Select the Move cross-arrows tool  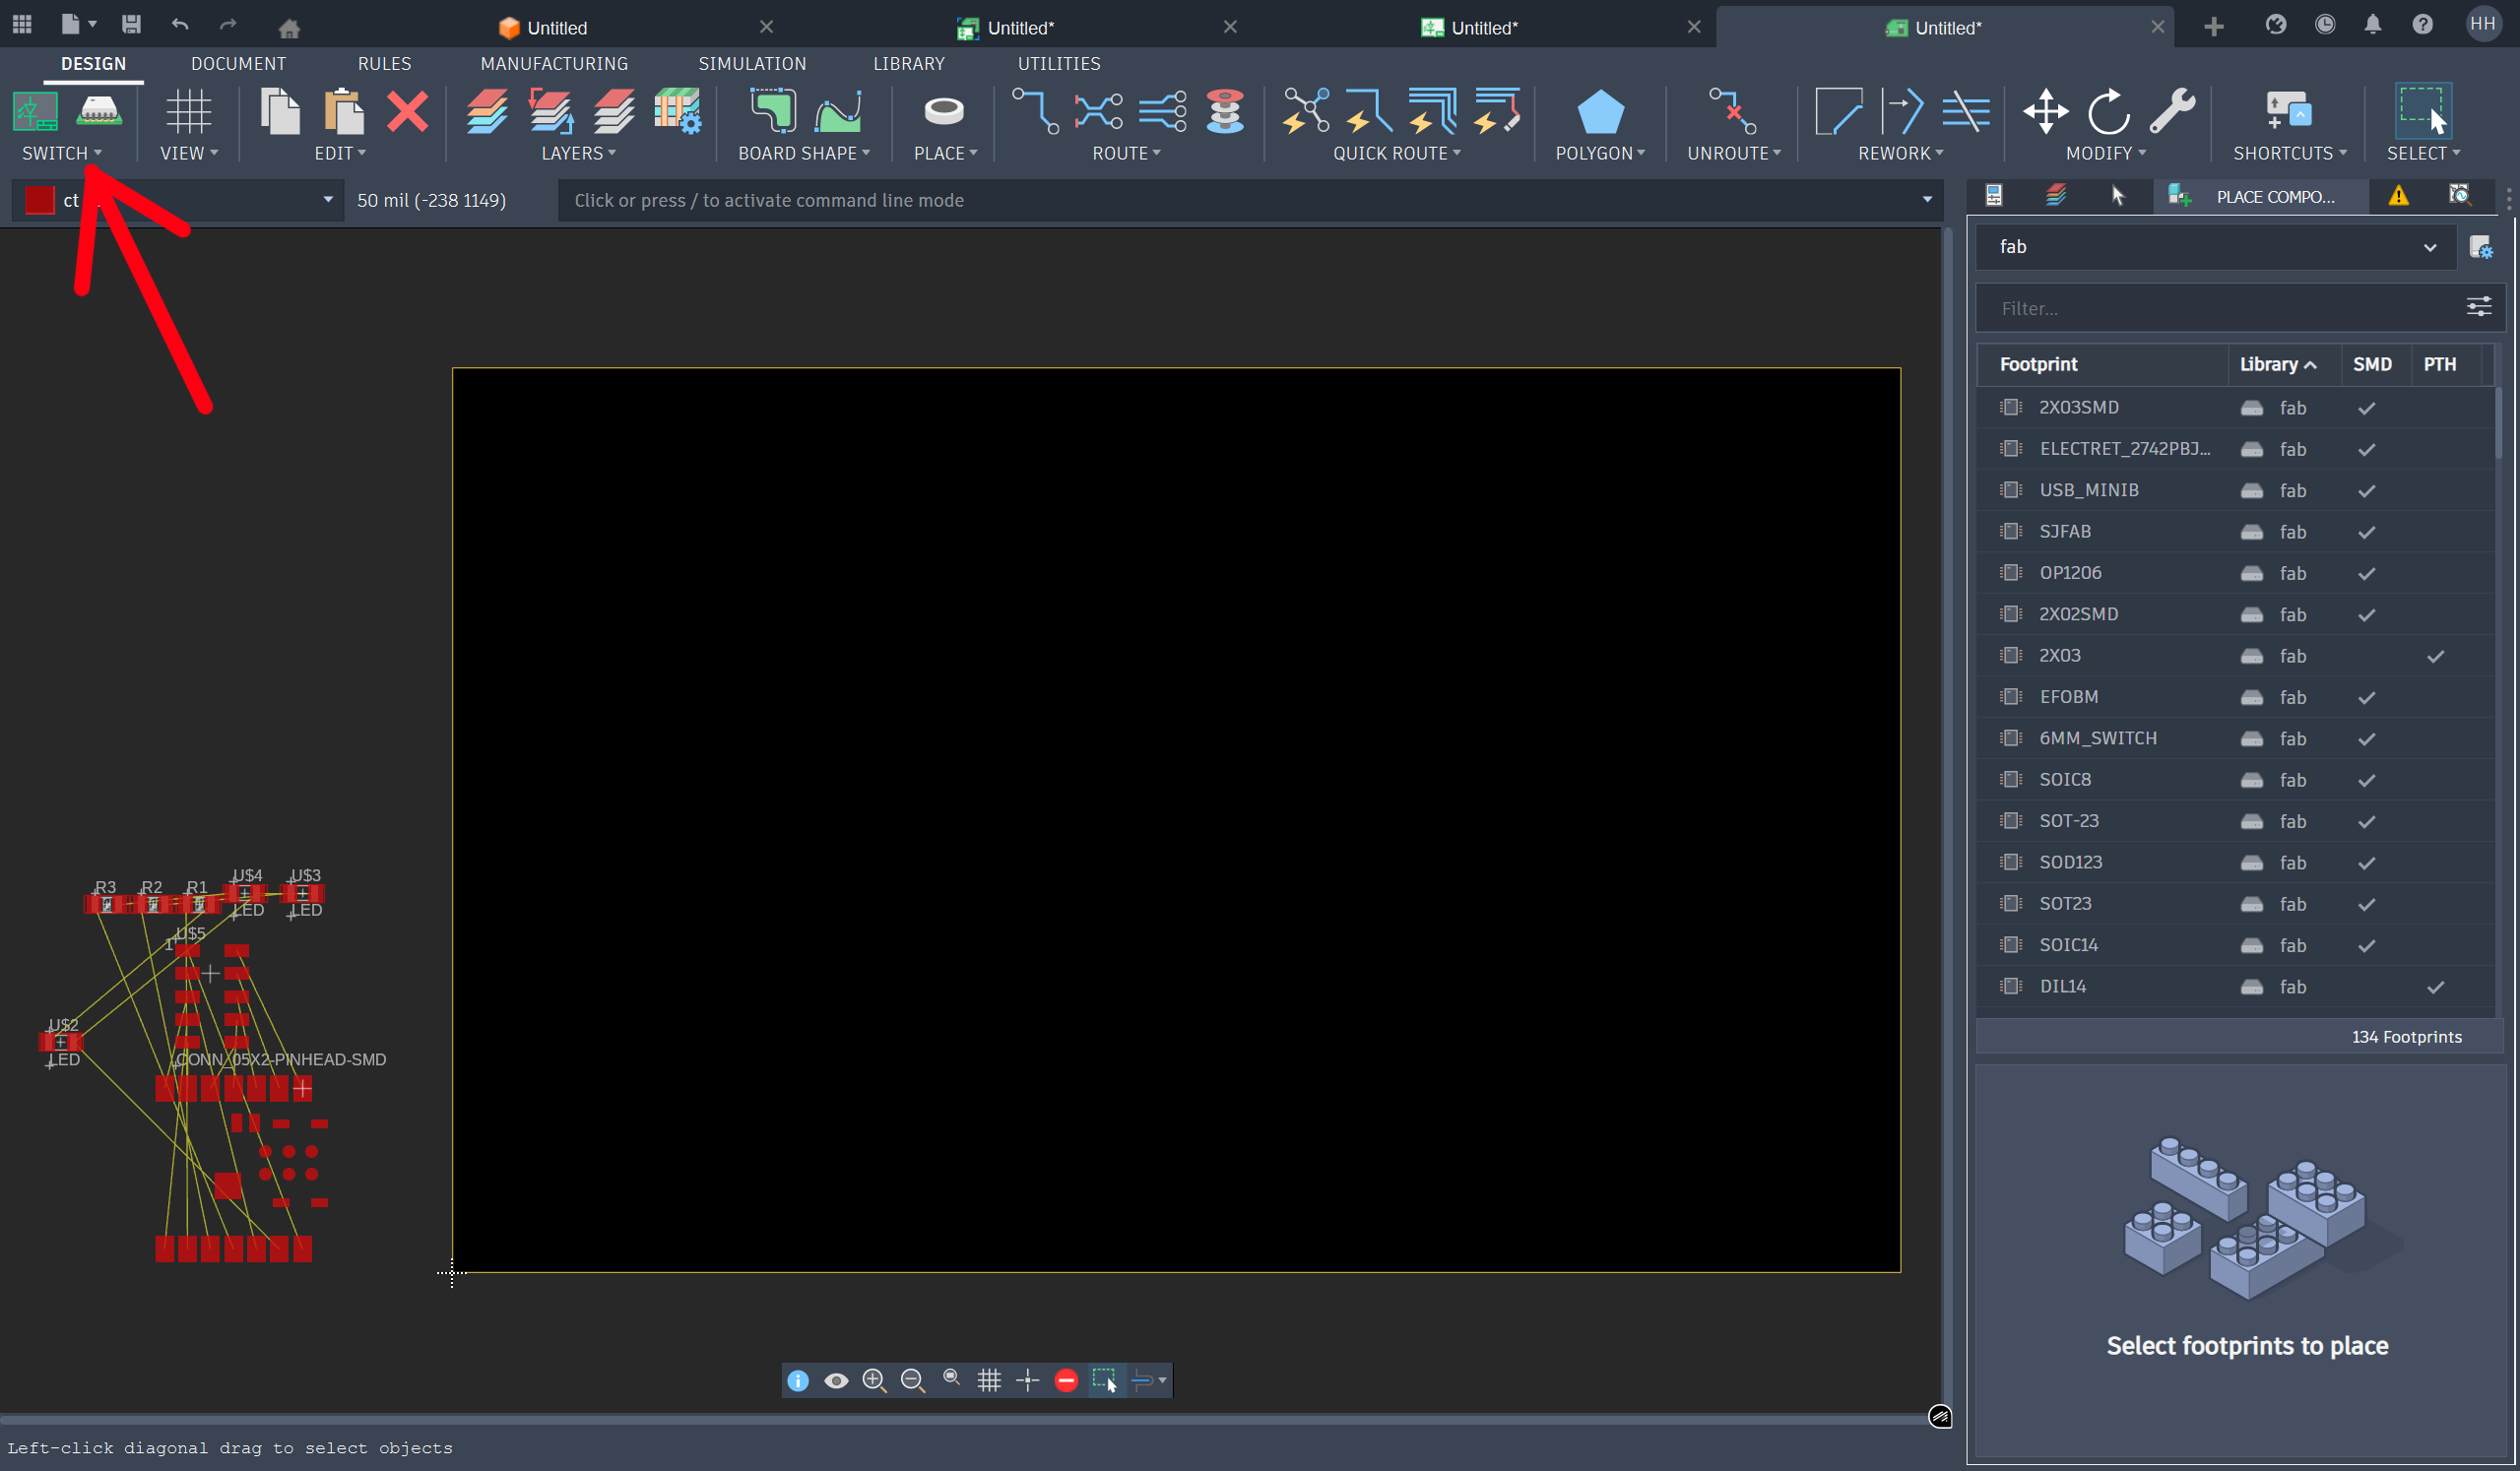(x=2045, y=111)
